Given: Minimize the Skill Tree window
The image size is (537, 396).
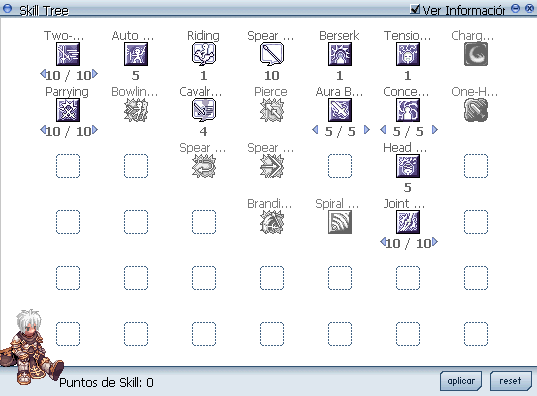Looking at the screenshot, I should click(x=515, y=9).
